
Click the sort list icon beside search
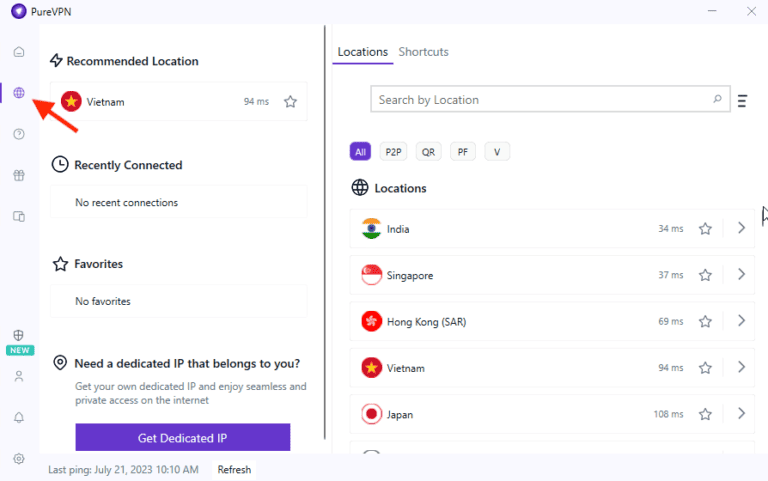pos(742,100)
